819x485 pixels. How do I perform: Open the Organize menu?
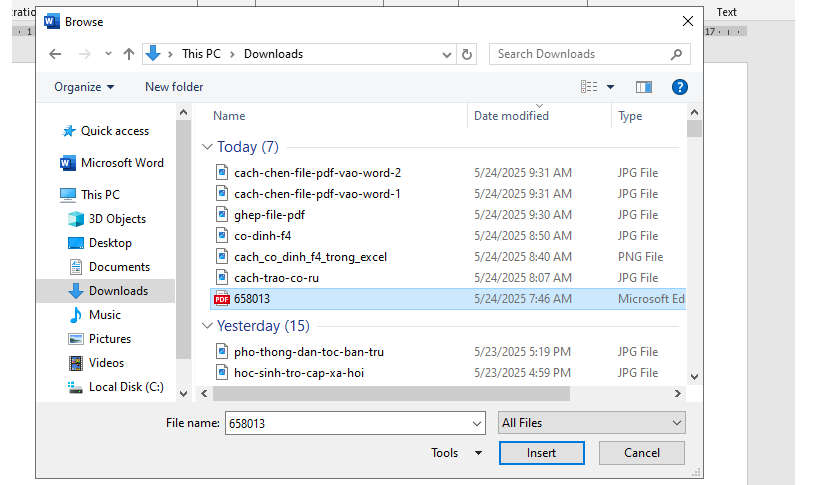tap(84, 87)
